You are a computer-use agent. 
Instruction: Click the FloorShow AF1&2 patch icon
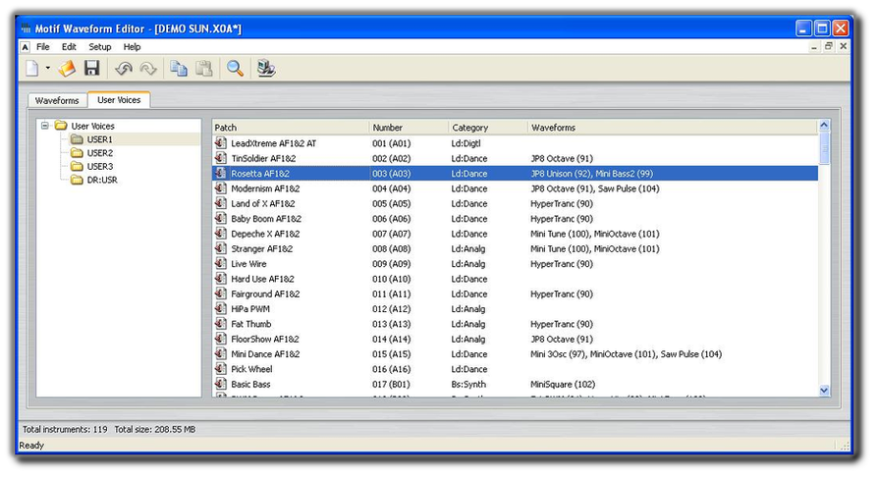221,339
